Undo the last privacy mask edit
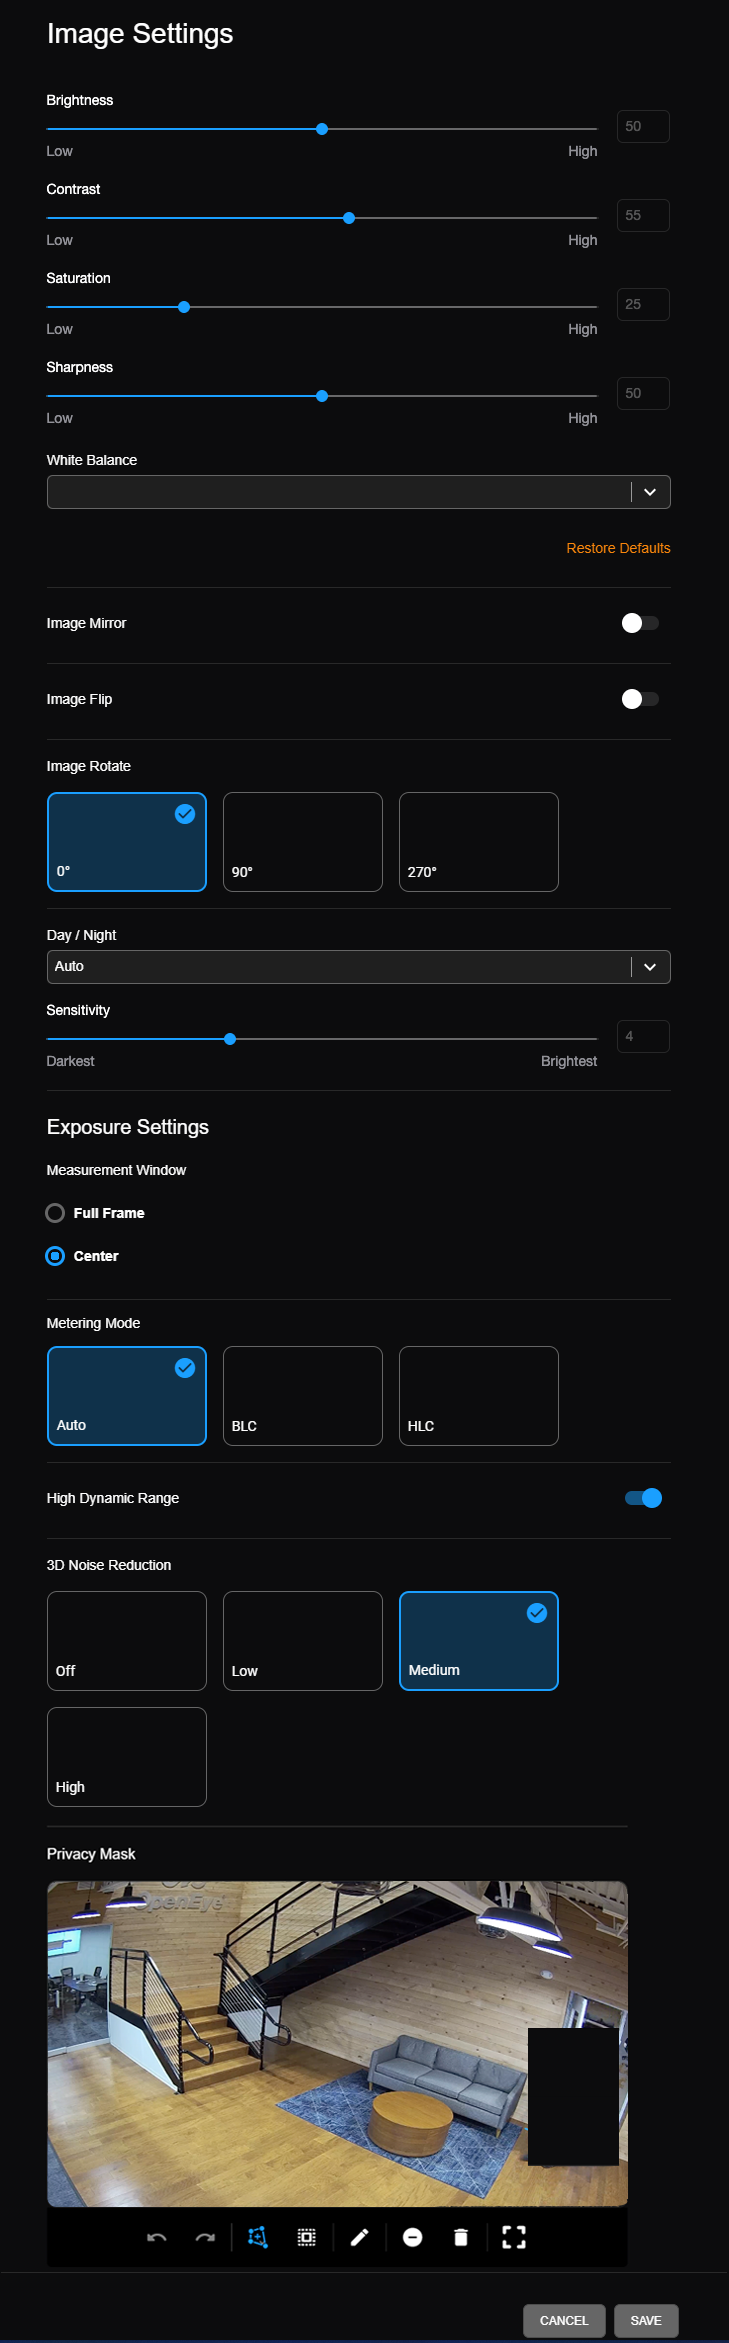The width and height of the screenshot is (729, 2343). (157, 2237)
